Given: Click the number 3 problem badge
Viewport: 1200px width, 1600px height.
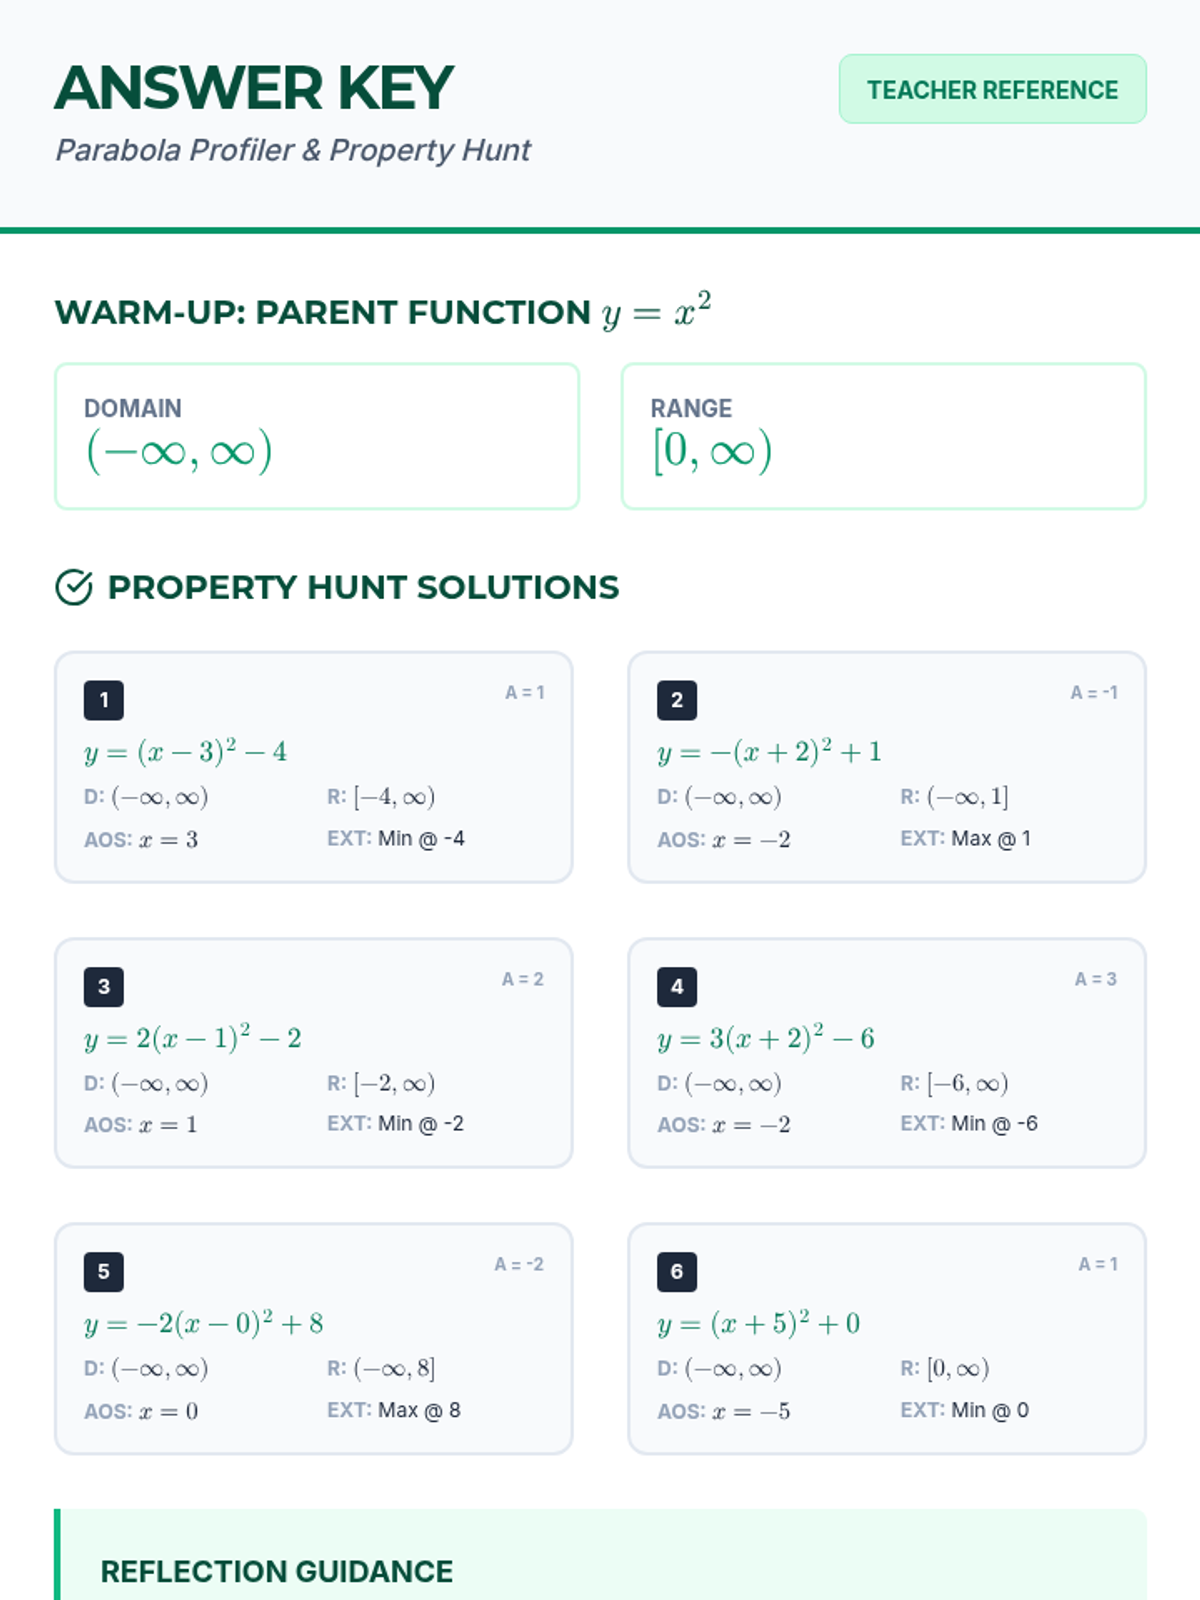Looking at the screenshot, I should tap(104, 987).
